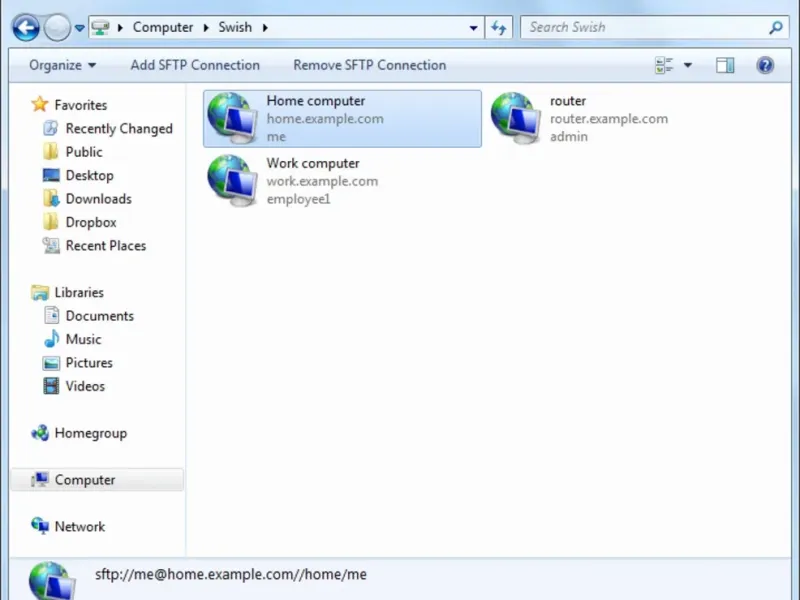Screen dimensions: 800x600
Task: Open the Music library
Action: pyautogui.click(x=84, y=339)
